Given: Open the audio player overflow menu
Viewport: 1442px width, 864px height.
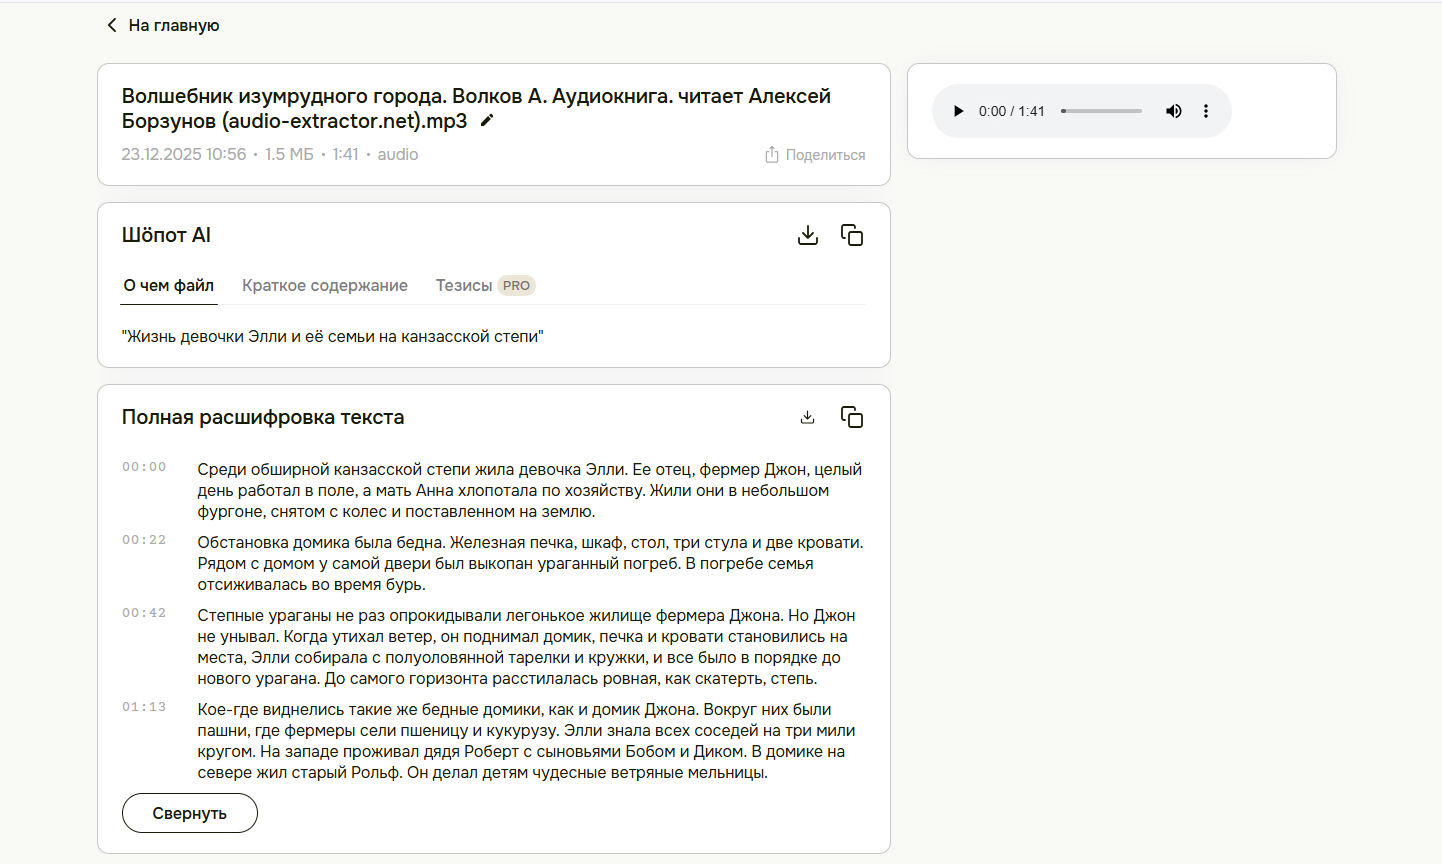Looking at the screenshot, I should tap(1206, 111).
